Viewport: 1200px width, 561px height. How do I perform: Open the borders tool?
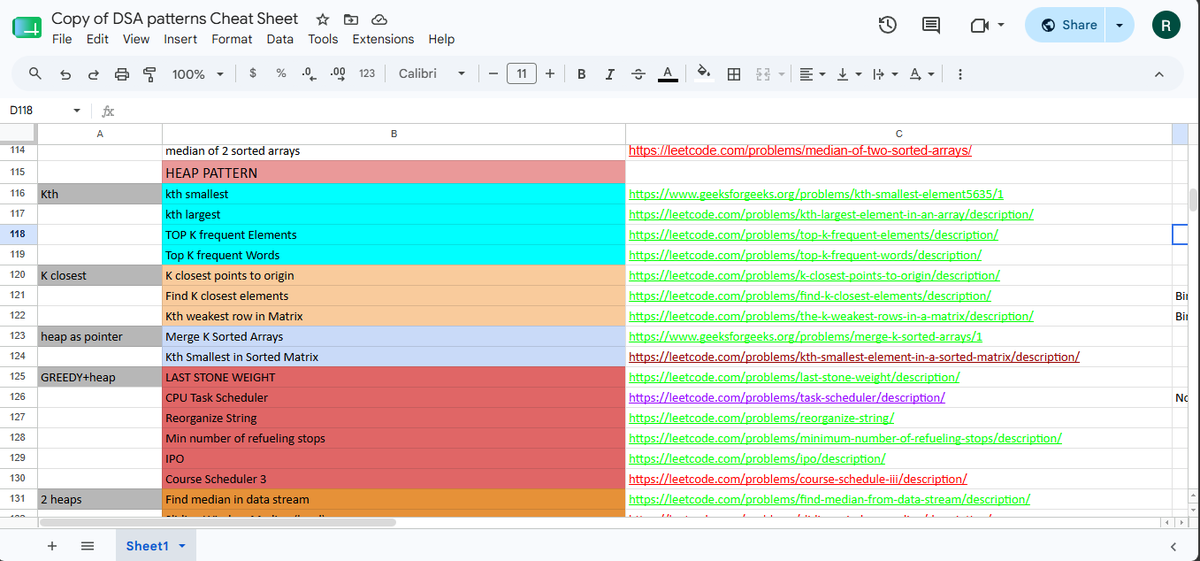pyautogui.click(x=733, y=74)
